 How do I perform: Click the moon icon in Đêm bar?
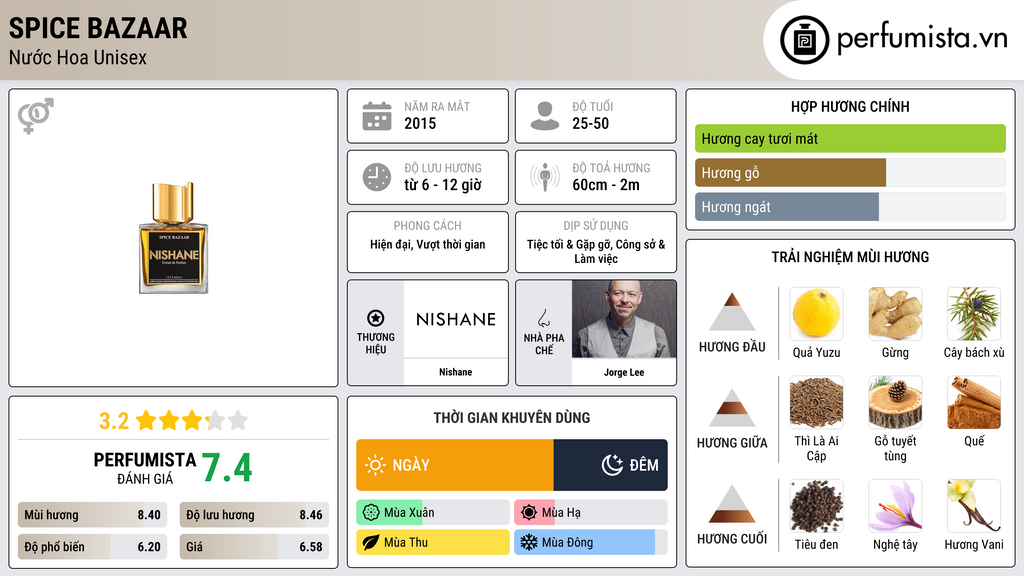click(x=612, y=465)
